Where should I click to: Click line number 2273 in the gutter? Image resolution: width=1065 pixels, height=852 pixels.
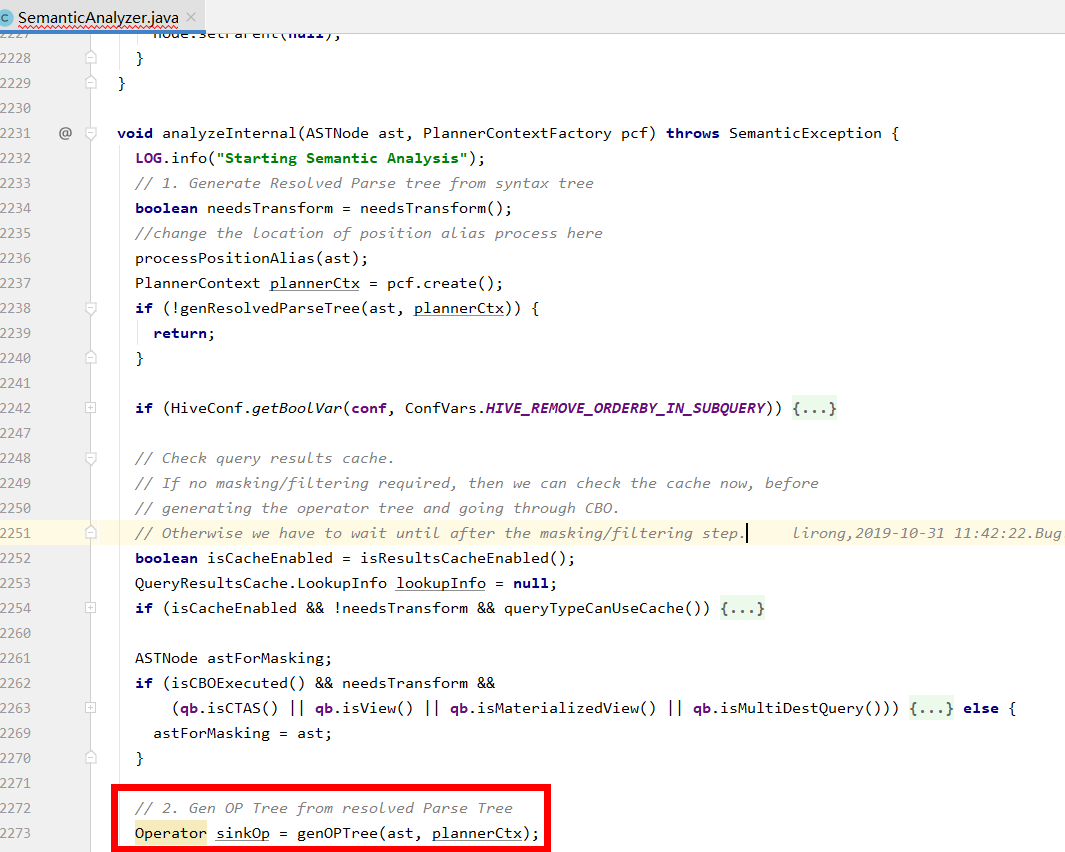(16, 833)
